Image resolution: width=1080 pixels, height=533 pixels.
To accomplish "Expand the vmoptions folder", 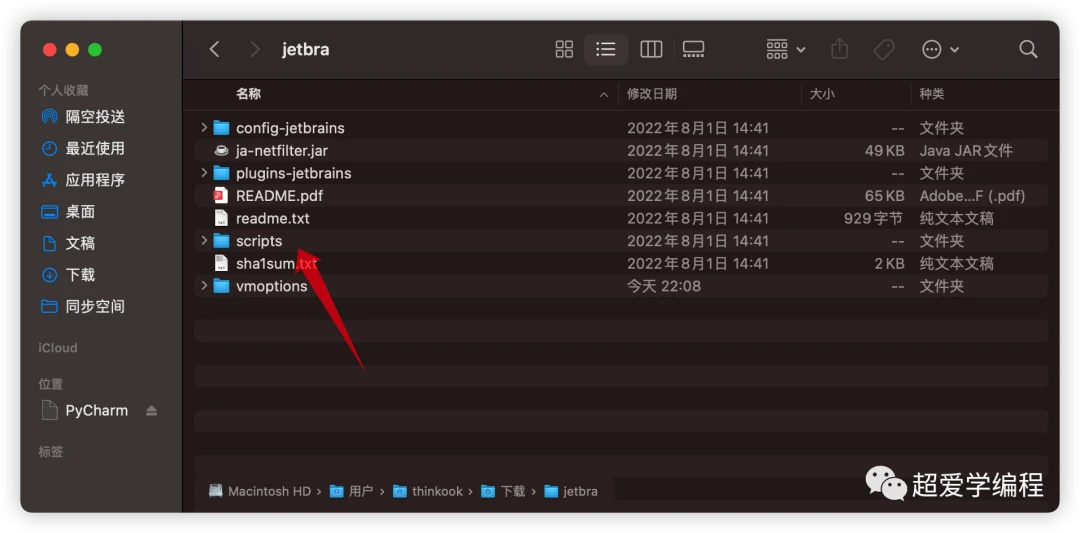I will tap(204, 285).
